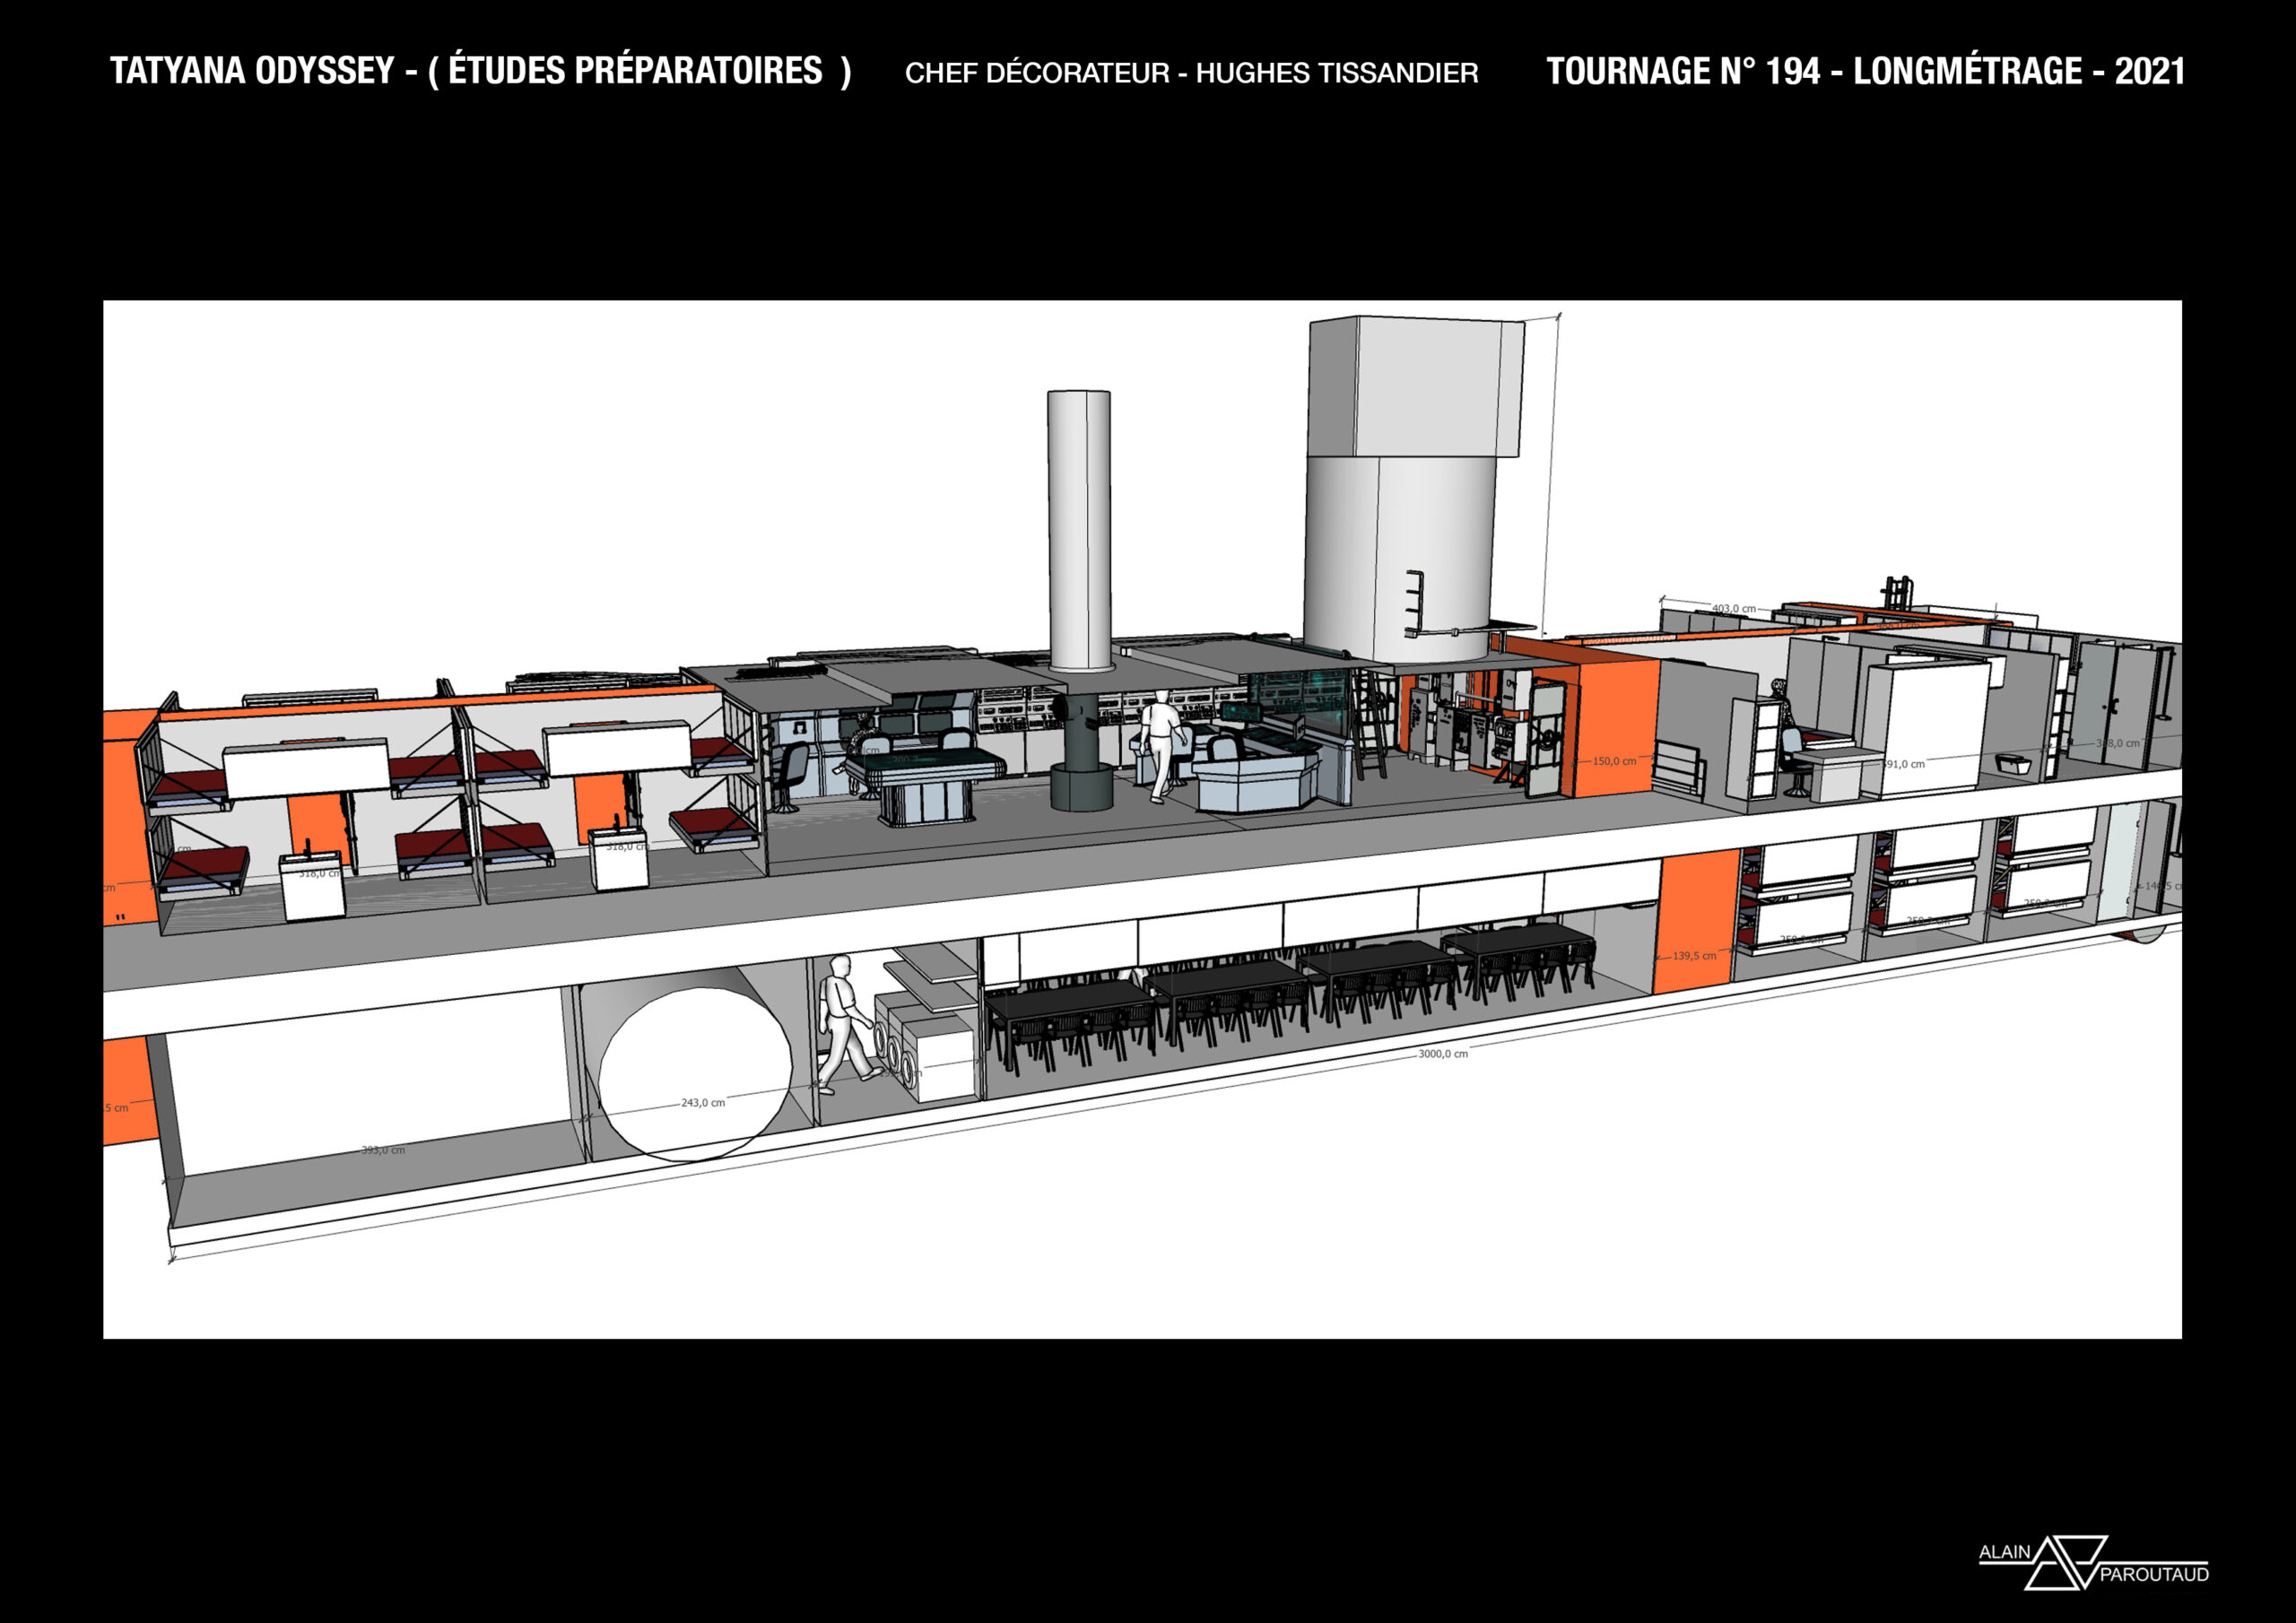Screen dimensions: 2296x1623
Task: Click the 393,0 cm dimension label
Action: click(383, 1150)
